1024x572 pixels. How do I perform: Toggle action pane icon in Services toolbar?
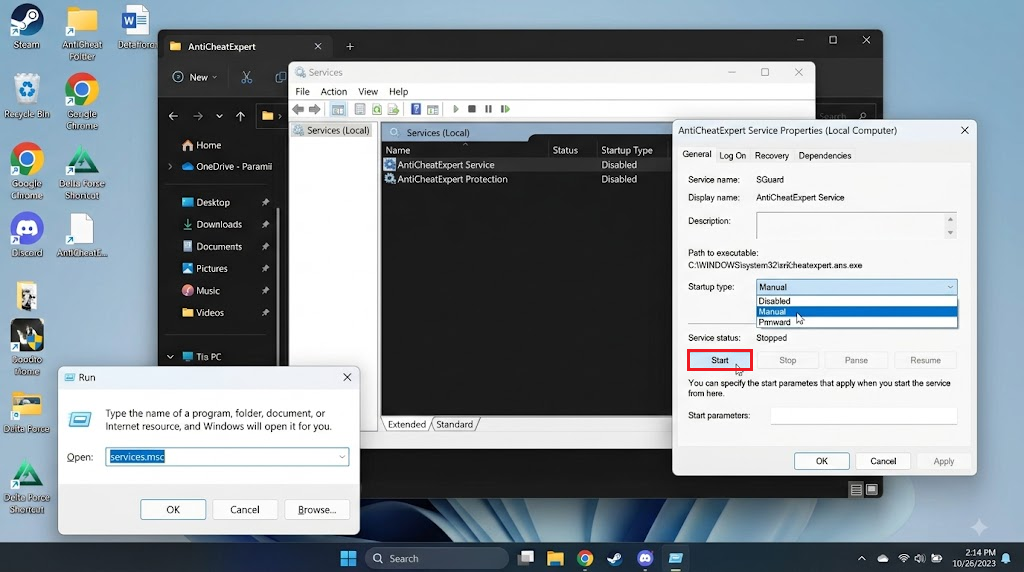[x=432, y=109]
